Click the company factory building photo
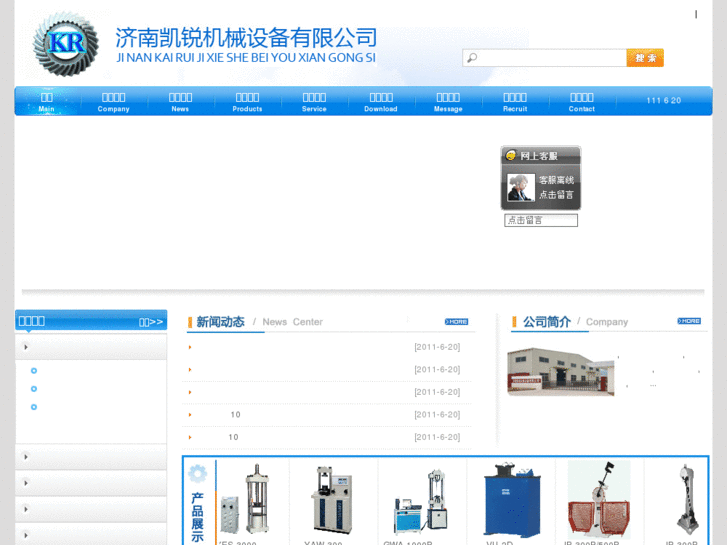This screenshot has height=545, width=727. (x=561, y=372)
